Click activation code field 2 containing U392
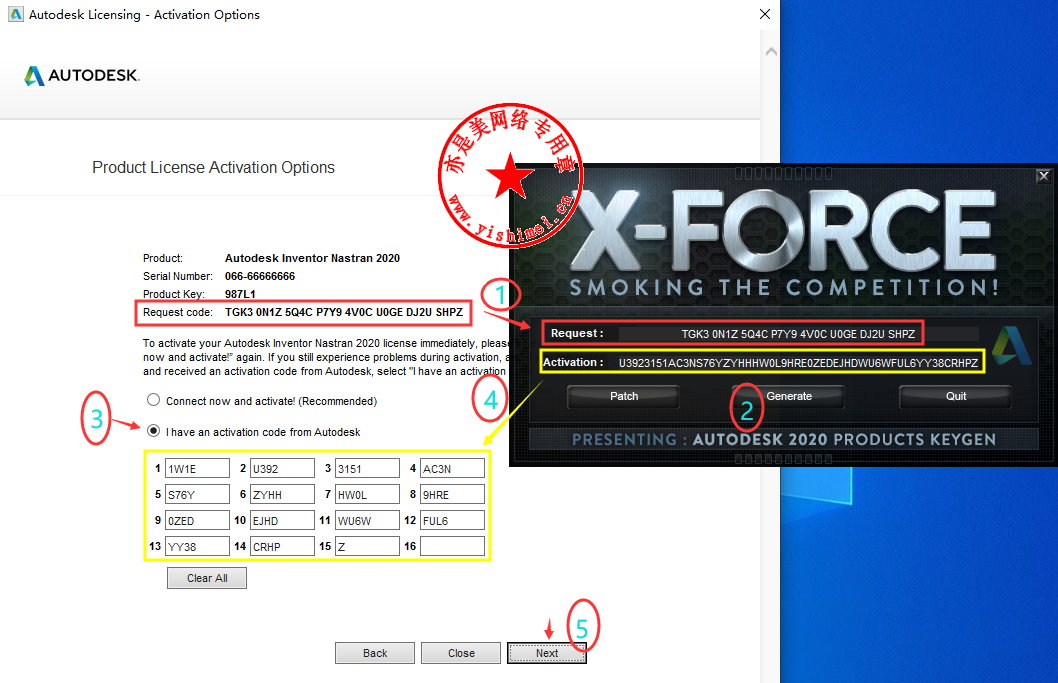Viewport: 1058px width, 683px height. [x=282, y=468]
